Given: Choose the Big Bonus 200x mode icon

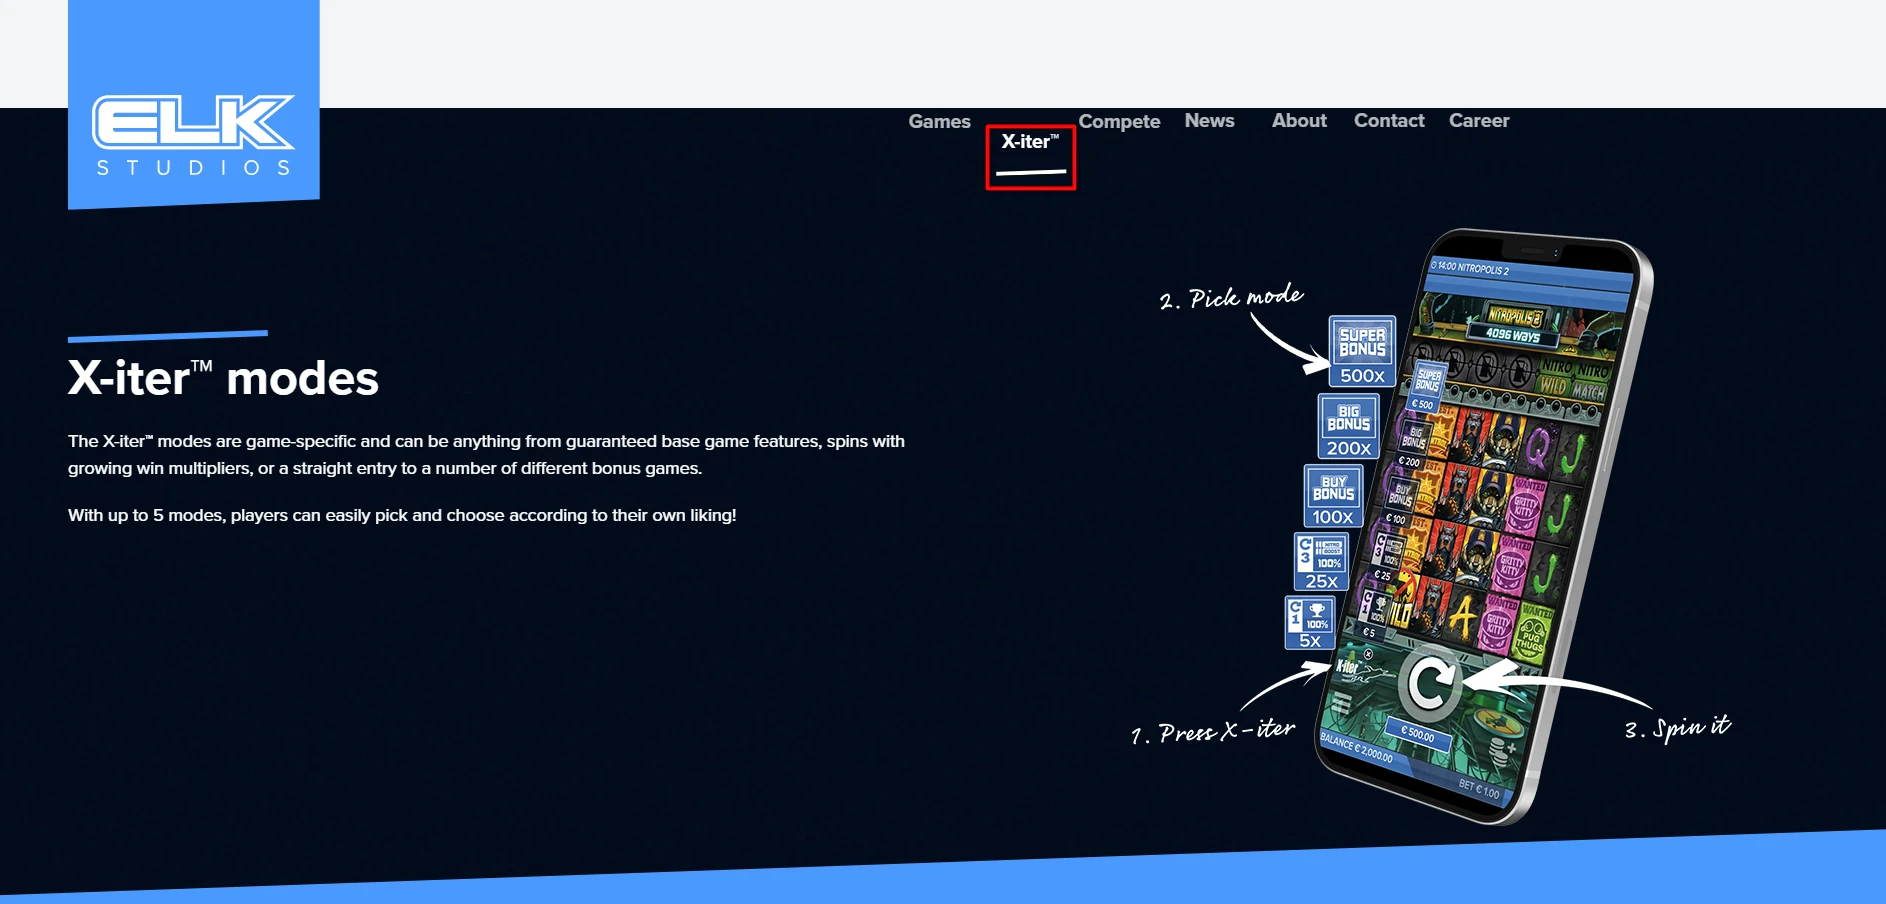Looking at the screenshot, I should (x=1349, y=426).
